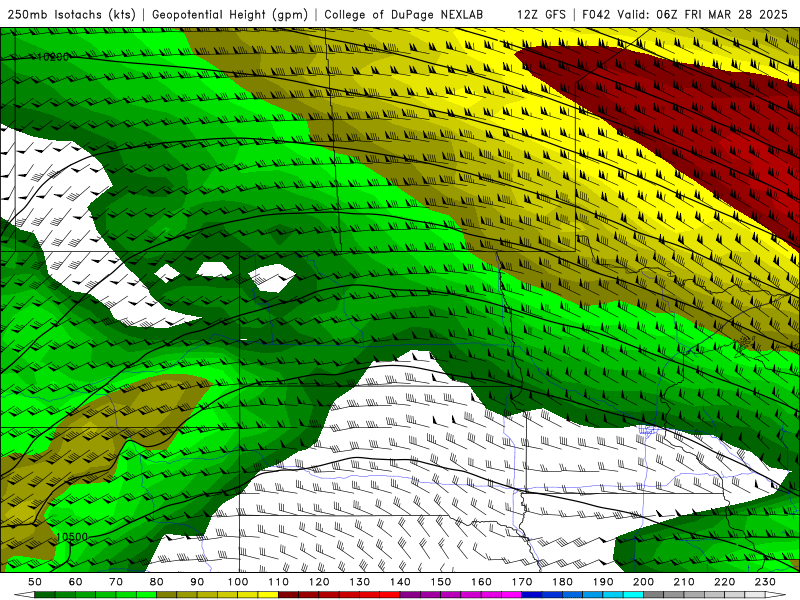Select the dark purple swatch just above 140
Image resolution: width=800 pixels, height=600 pixels.
click(410, 595)
